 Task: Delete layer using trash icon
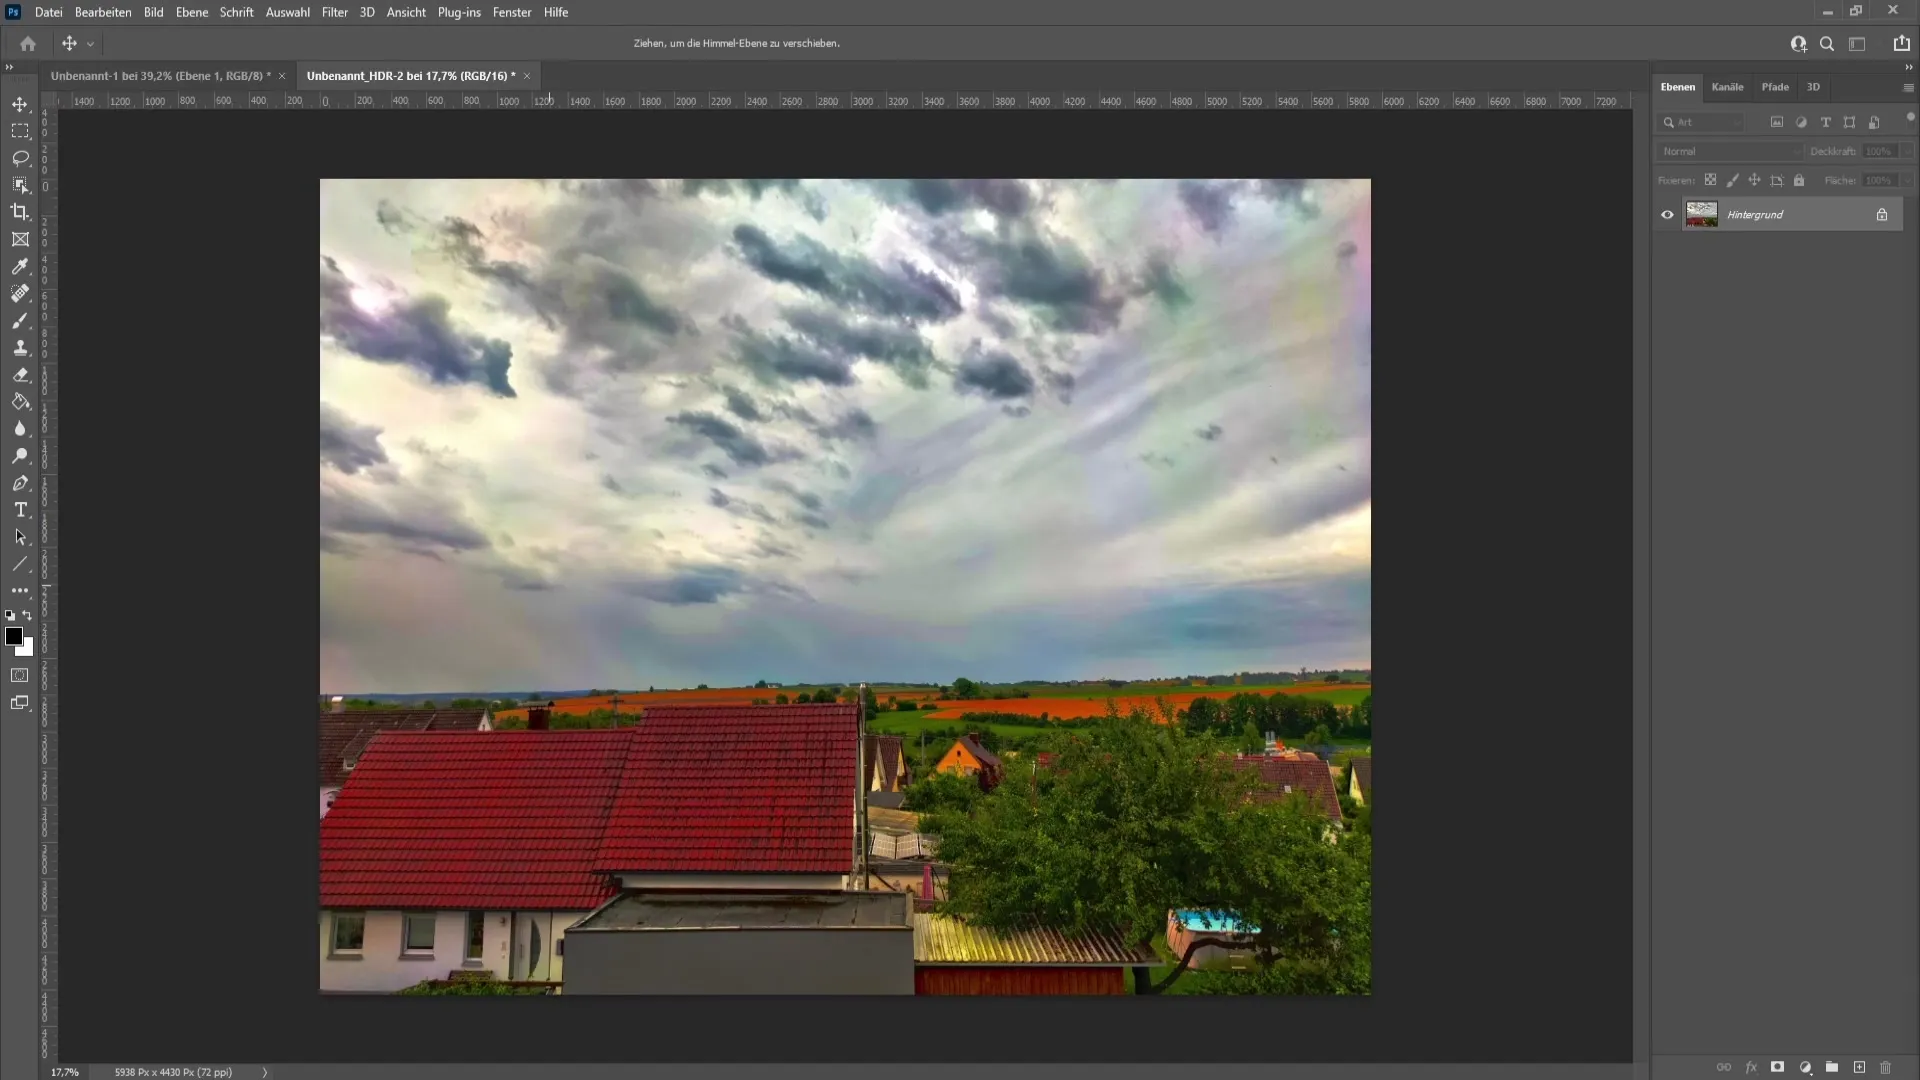pyautogui.click(x=1886, y=1067)
